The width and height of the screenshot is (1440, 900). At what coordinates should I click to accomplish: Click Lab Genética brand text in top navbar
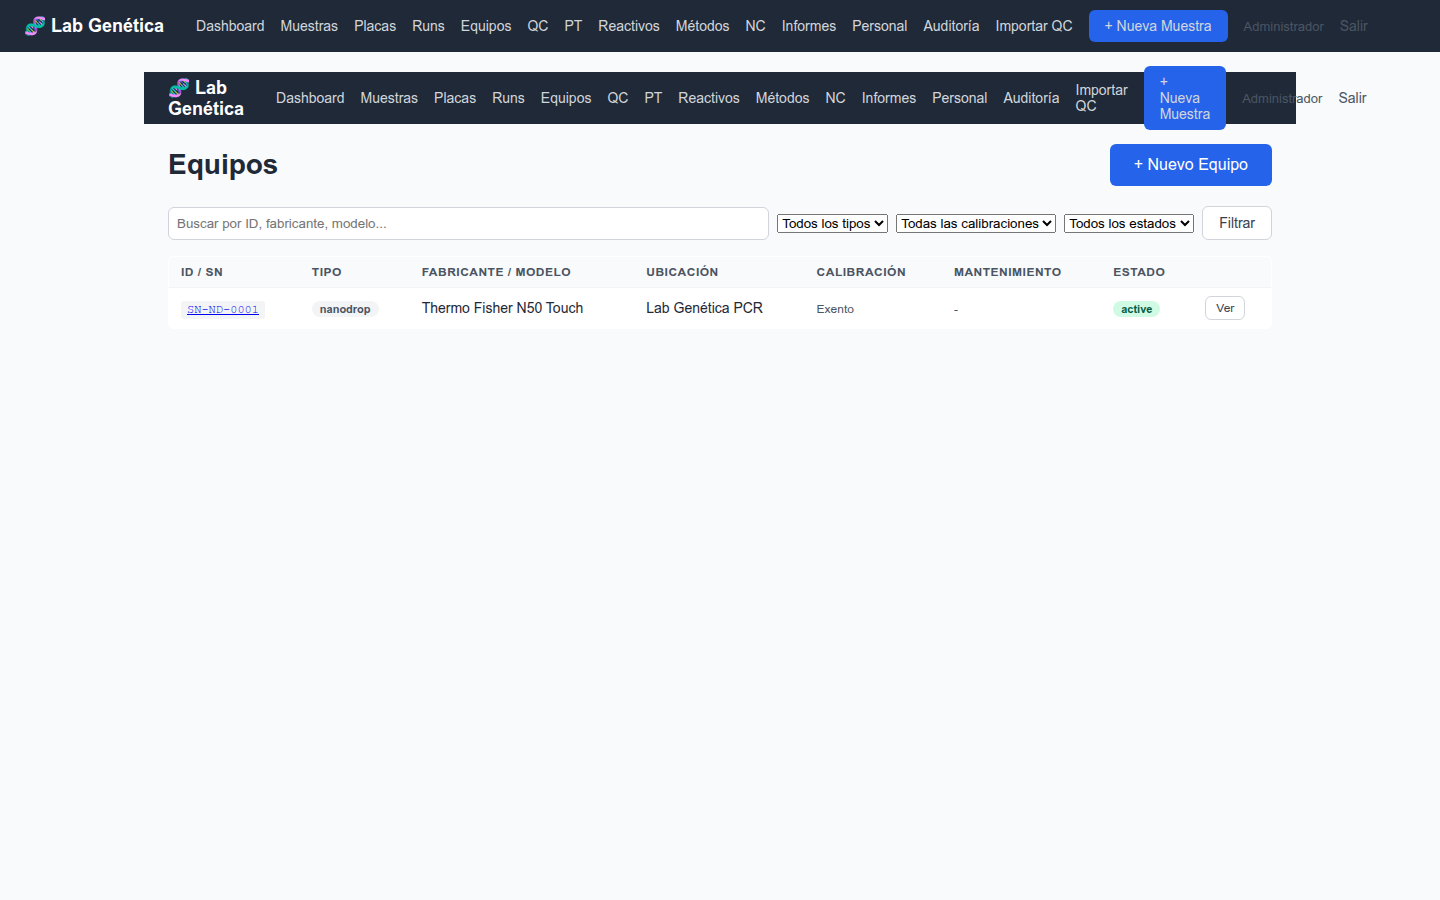point(107,26)
